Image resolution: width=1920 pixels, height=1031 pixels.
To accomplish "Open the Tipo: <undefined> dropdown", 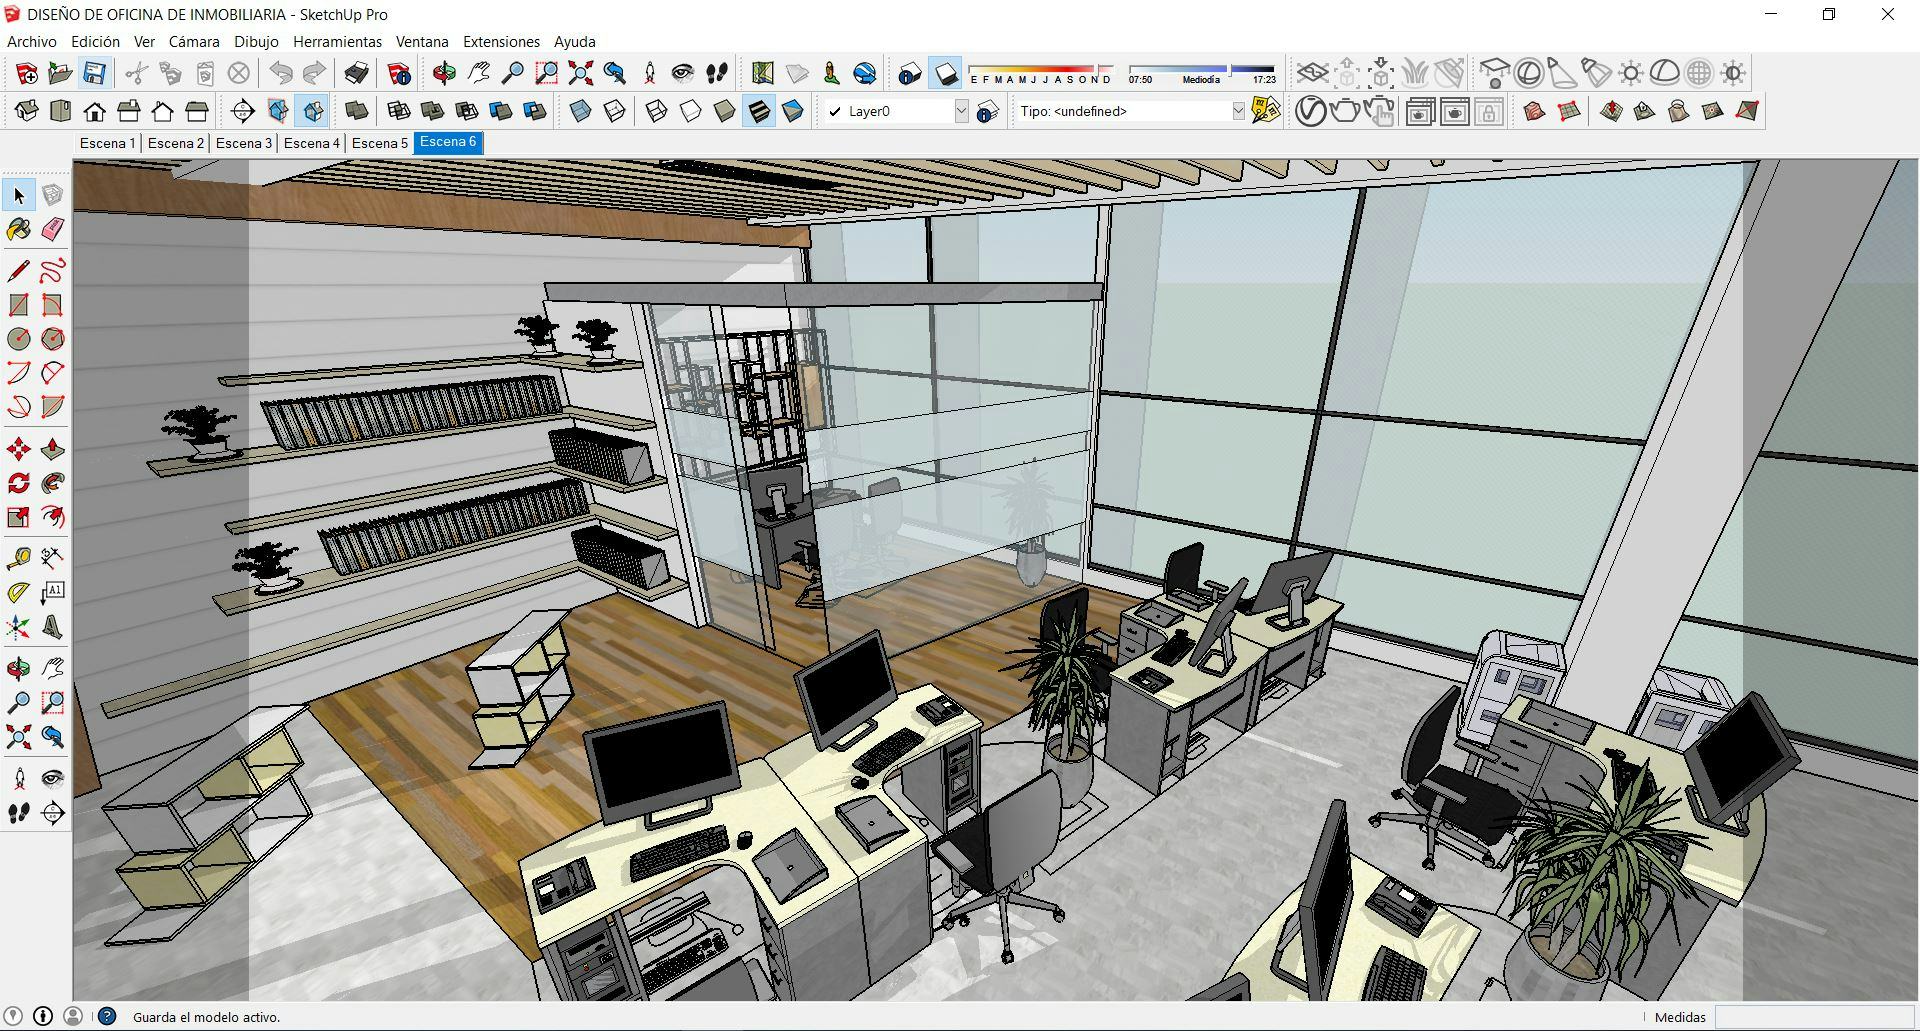I will tap(1240, 111).
